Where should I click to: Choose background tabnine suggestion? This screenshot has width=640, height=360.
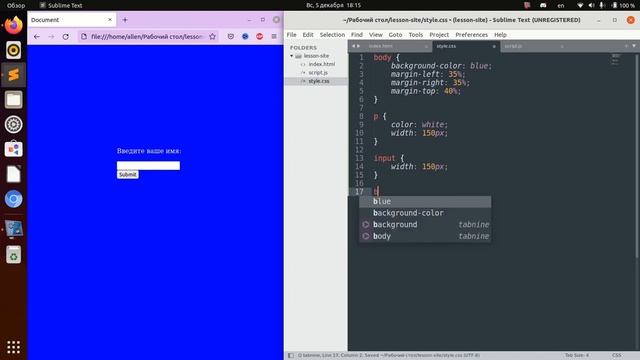(x=425, y=224)
